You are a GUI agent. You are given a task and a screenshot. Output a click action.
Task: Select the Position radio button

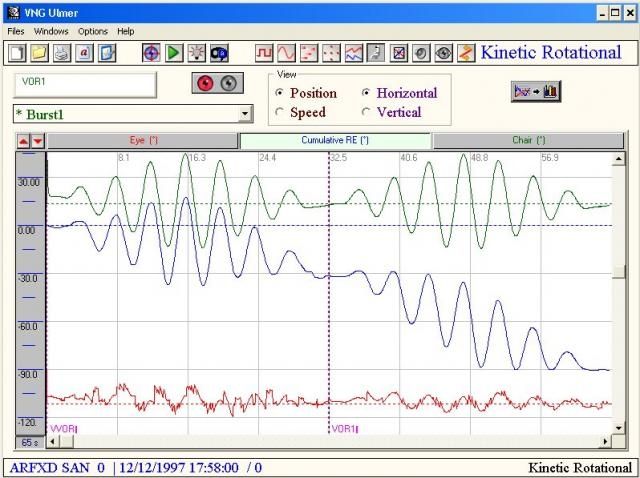click(x=280, y=93)
